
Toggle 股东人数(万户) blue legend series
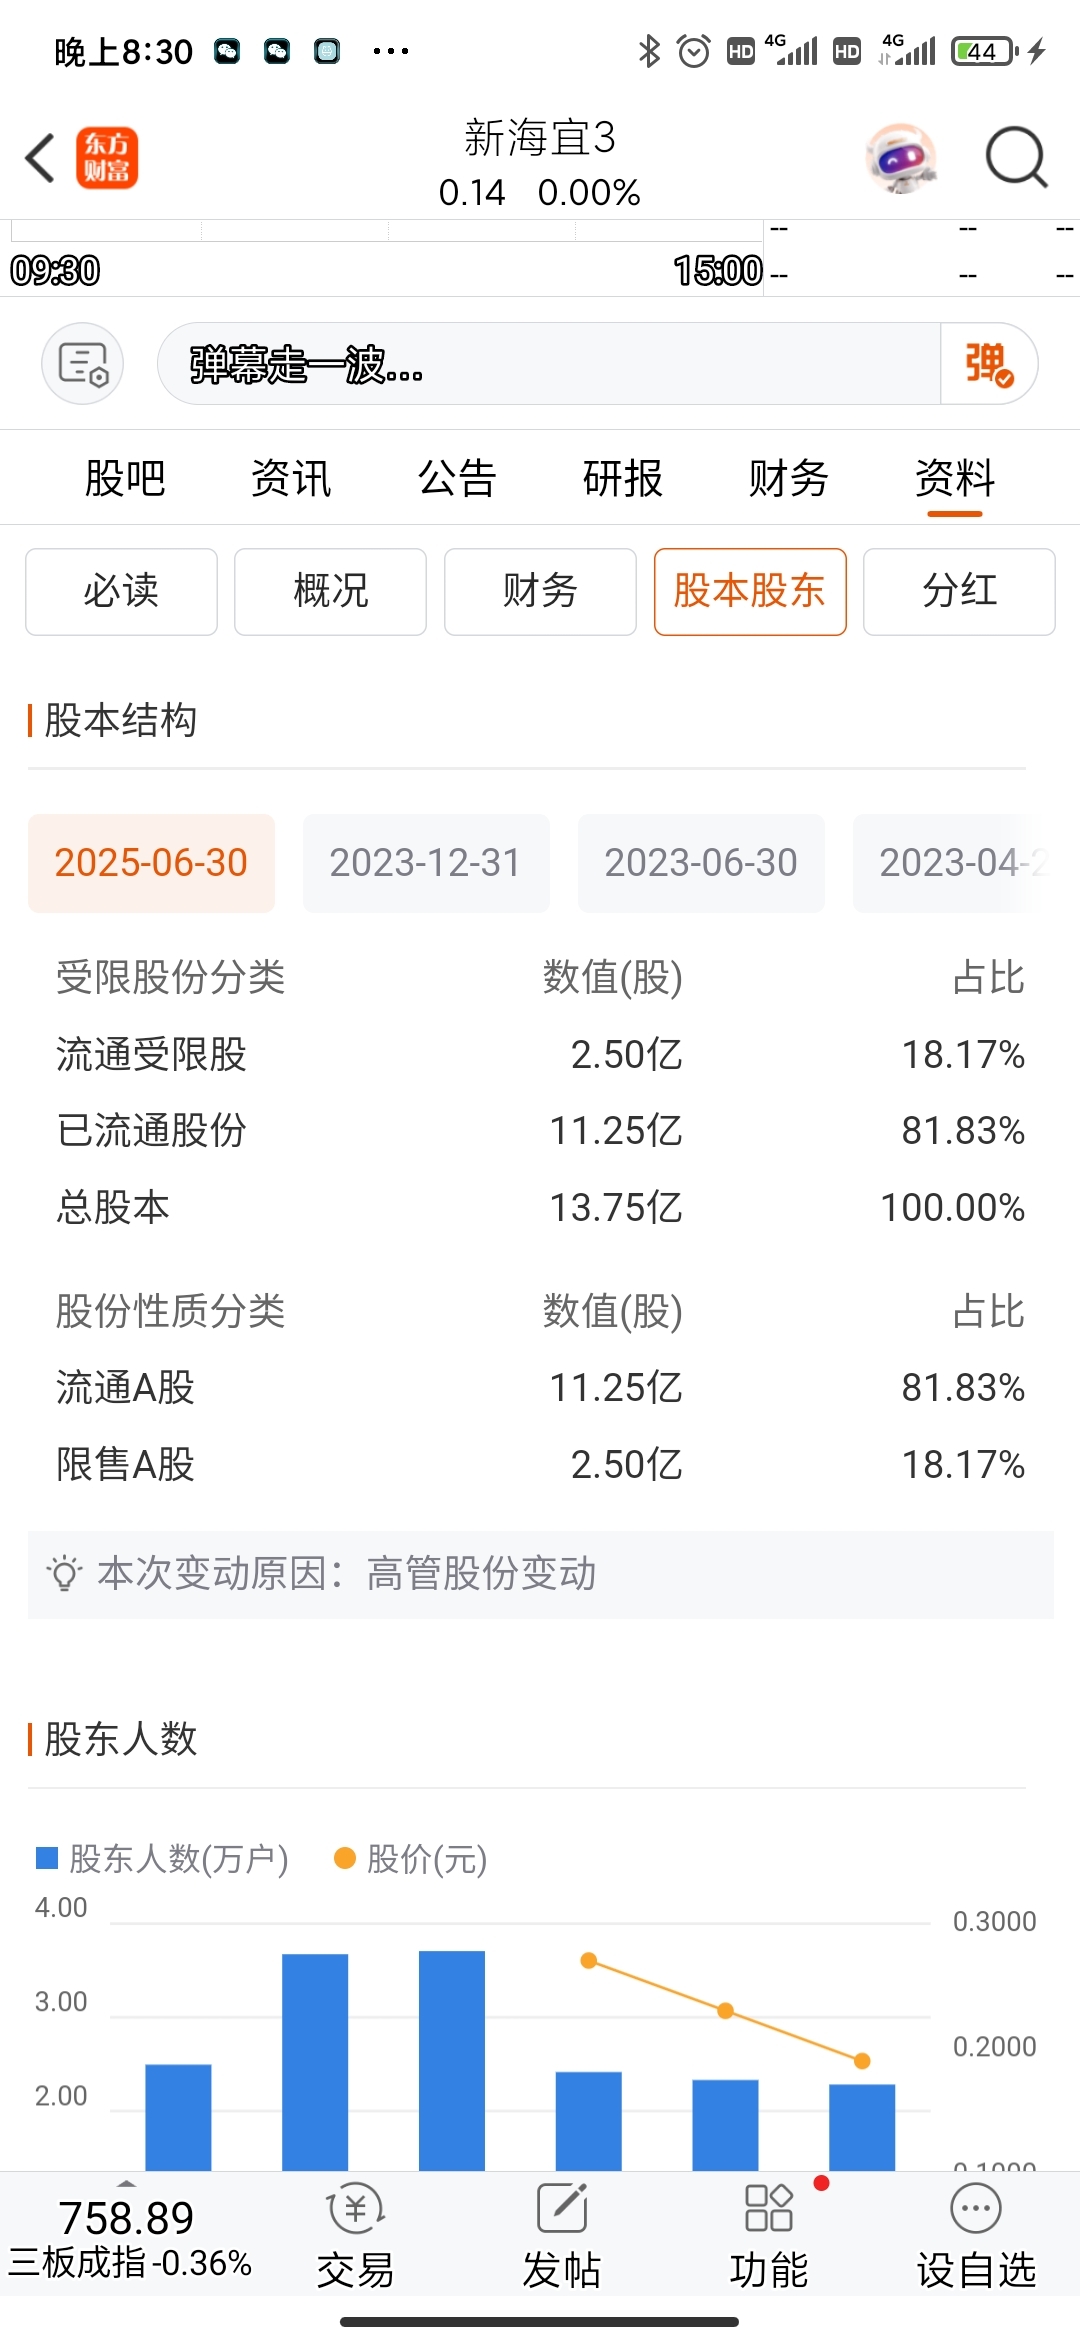[x=162, y=1859]
